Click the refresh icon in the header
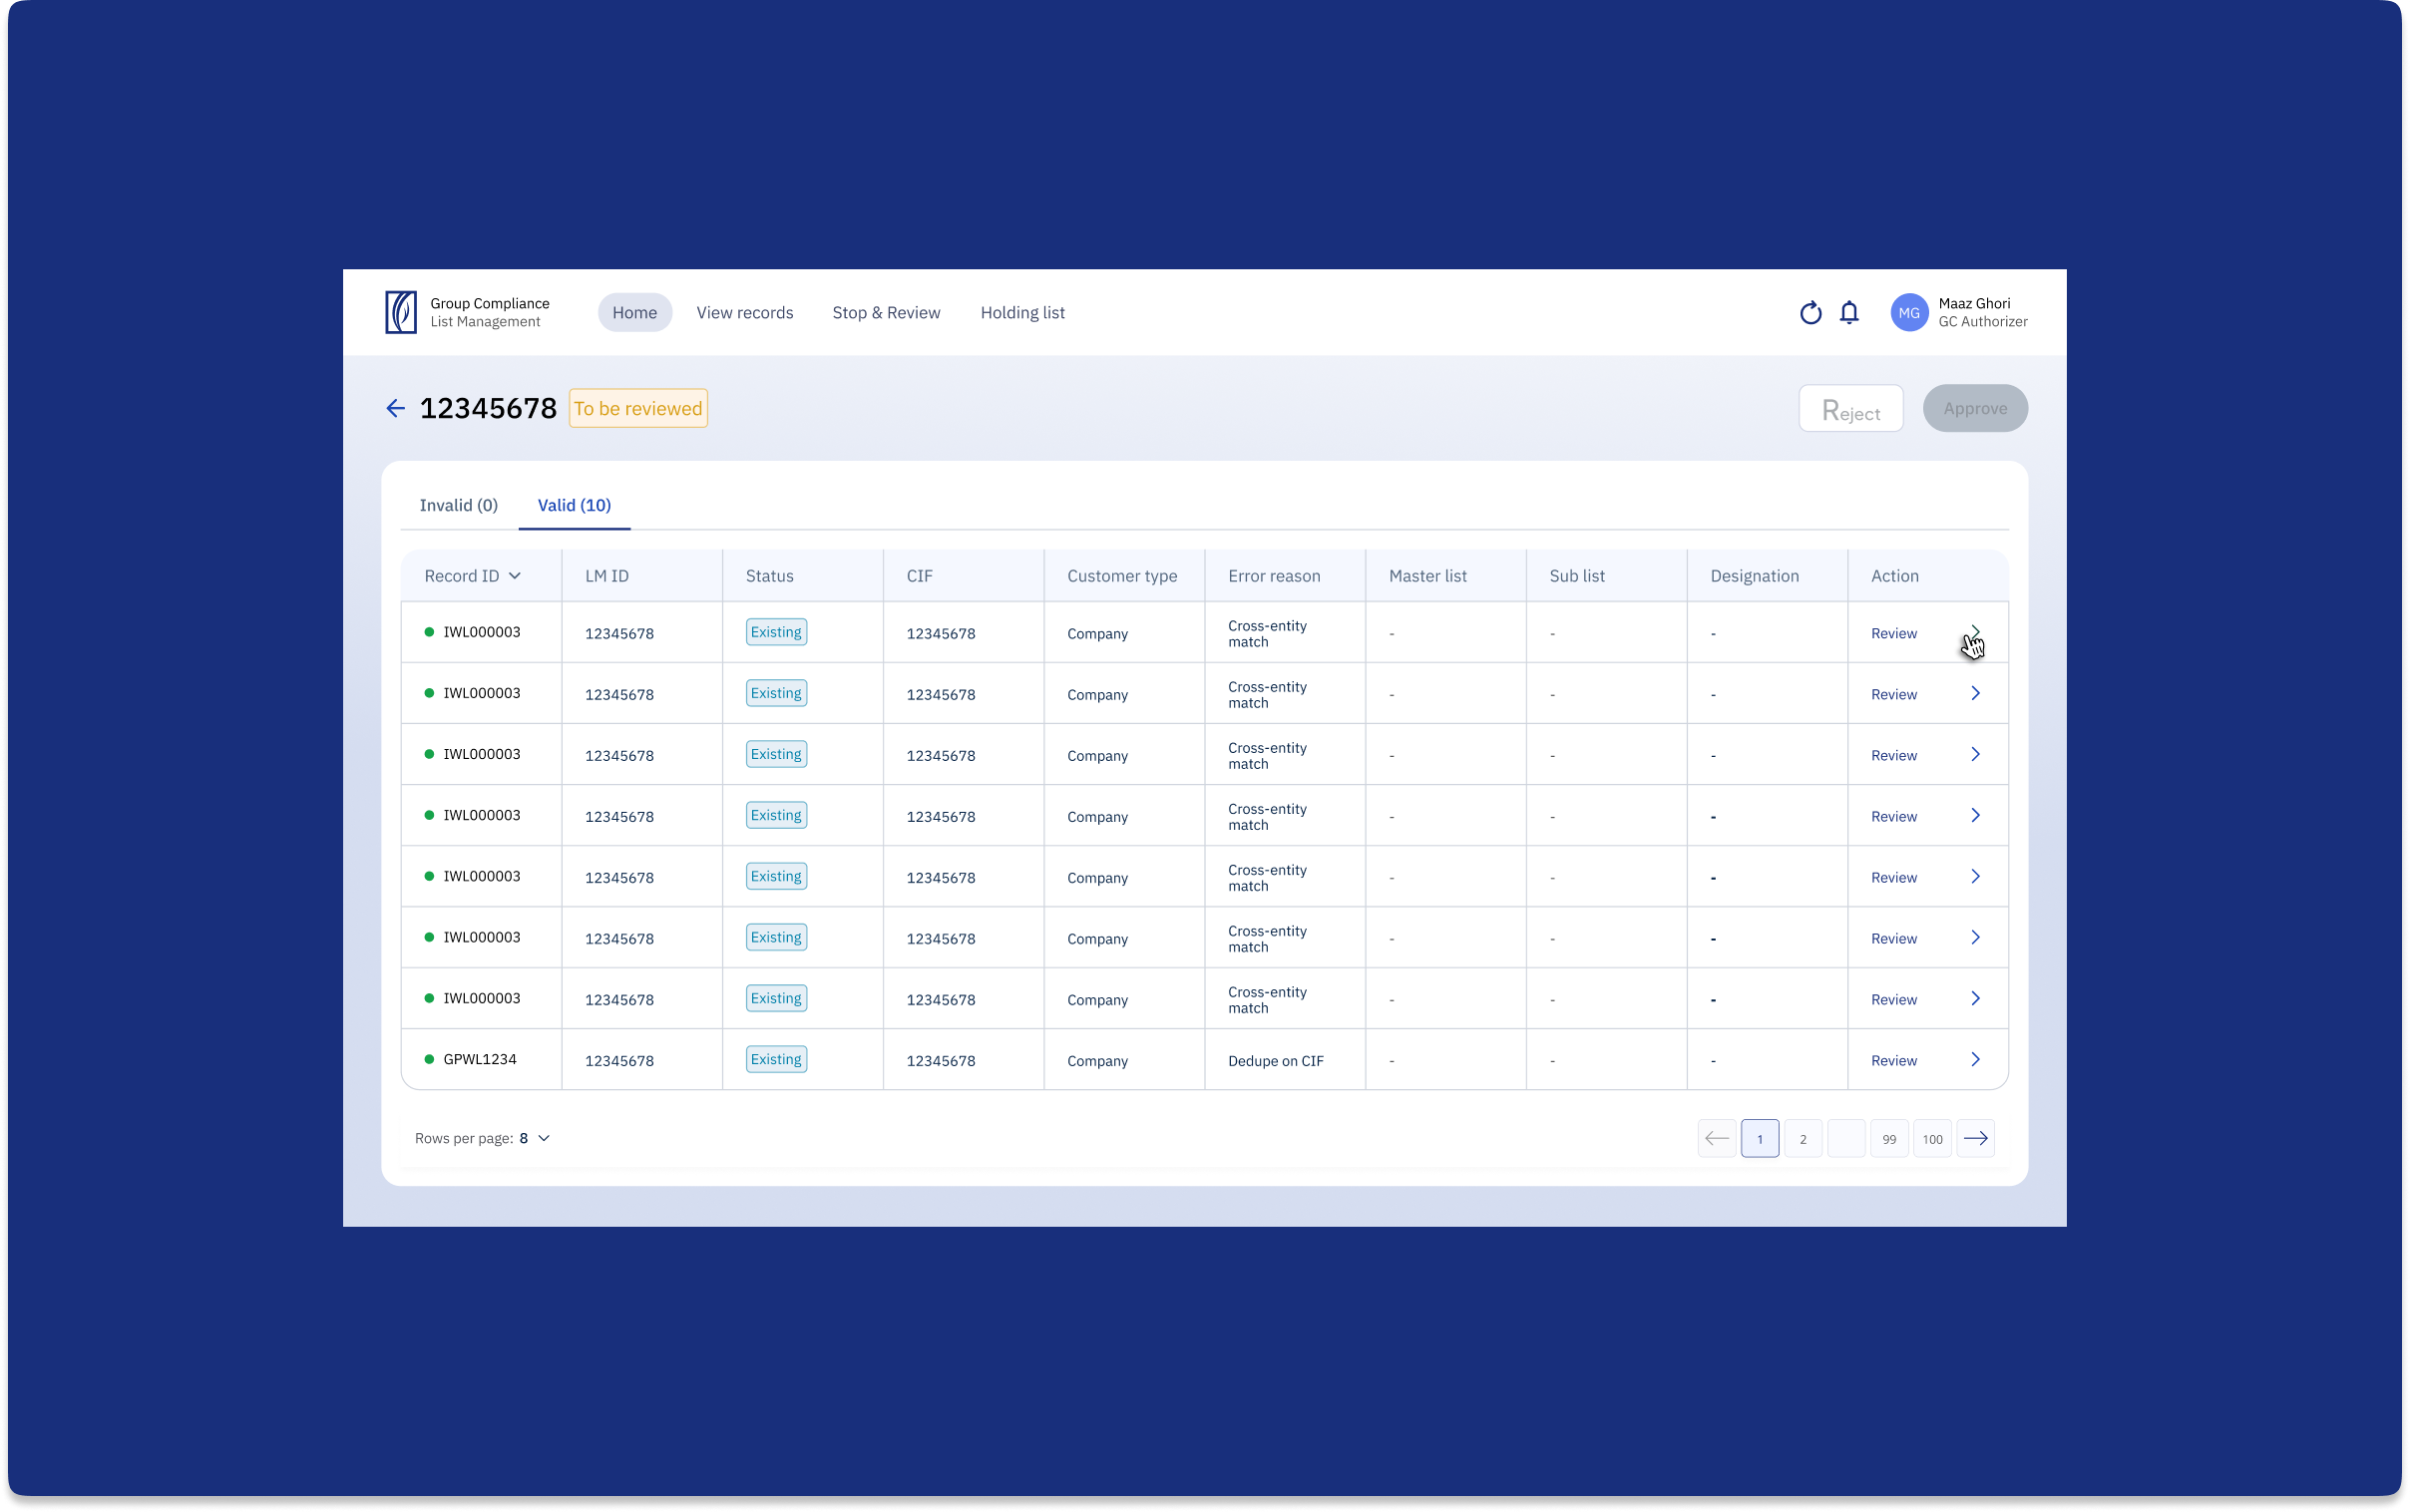This screenshot has height=1512, width=2410. 1810,313
